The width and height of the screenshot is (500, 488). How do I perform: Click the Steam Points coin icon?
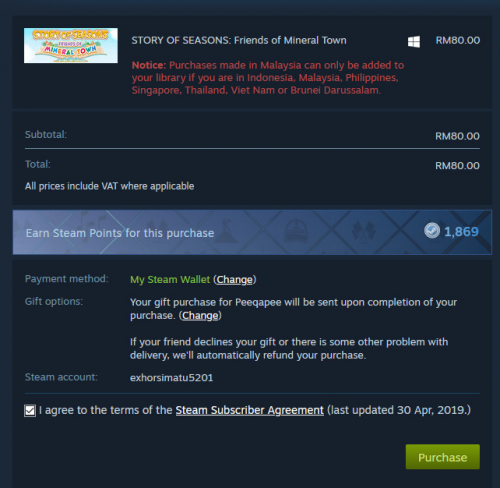432,231
